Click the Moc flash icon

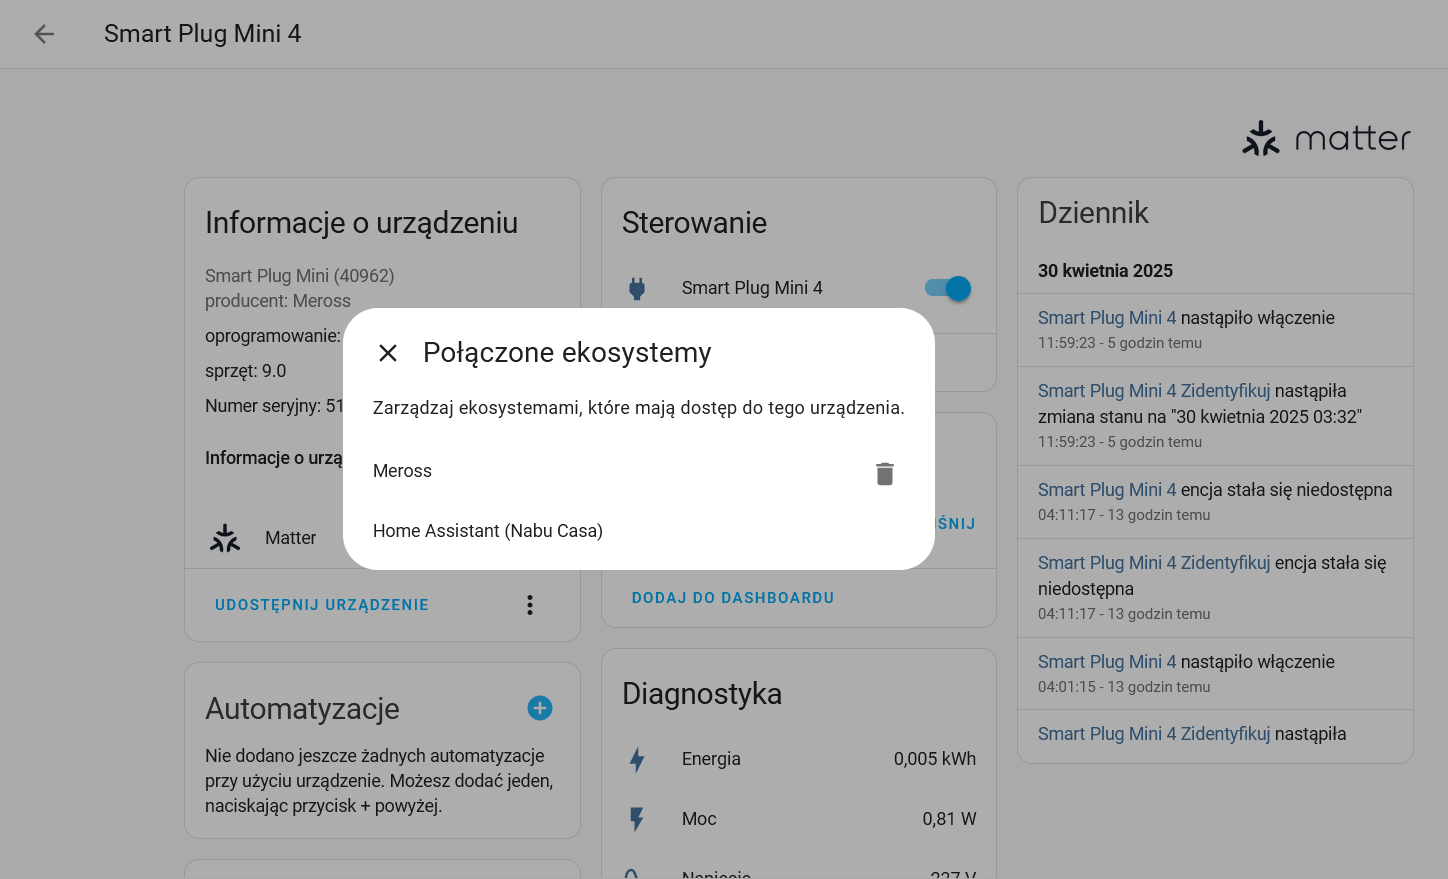pyautogui.click(x=637, y=819)
